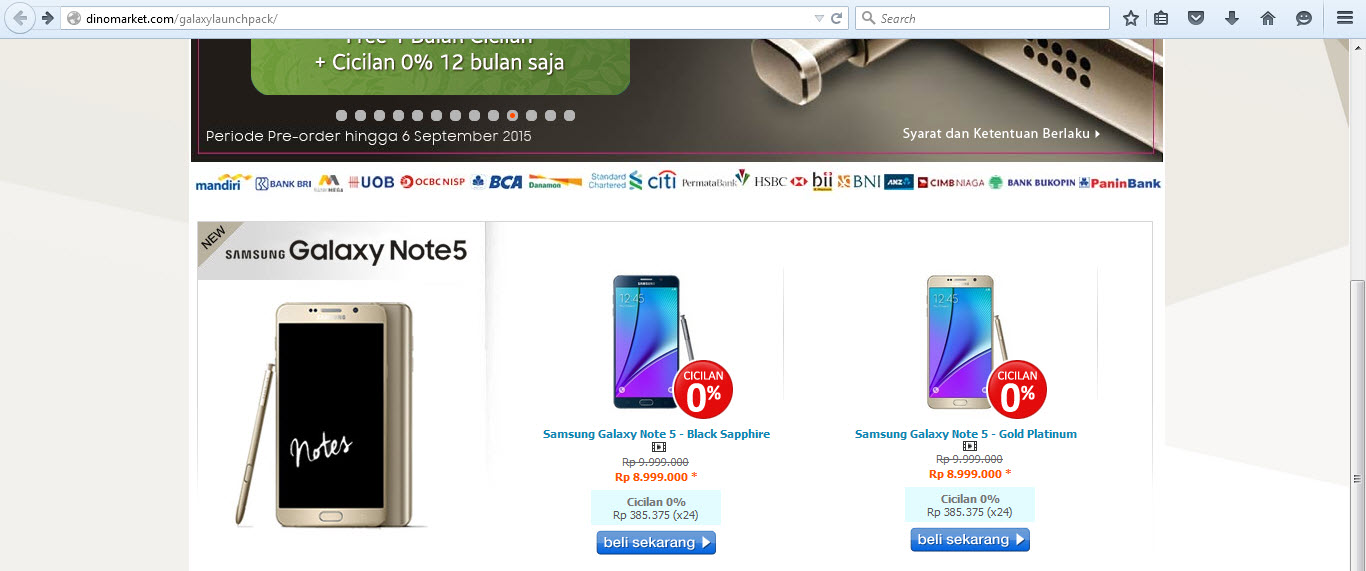Image resolution: width=1366 pixels, height=571 pixels.
Task: Open the Pocket icon in toolbar
Action: [x=1196, y=18]
